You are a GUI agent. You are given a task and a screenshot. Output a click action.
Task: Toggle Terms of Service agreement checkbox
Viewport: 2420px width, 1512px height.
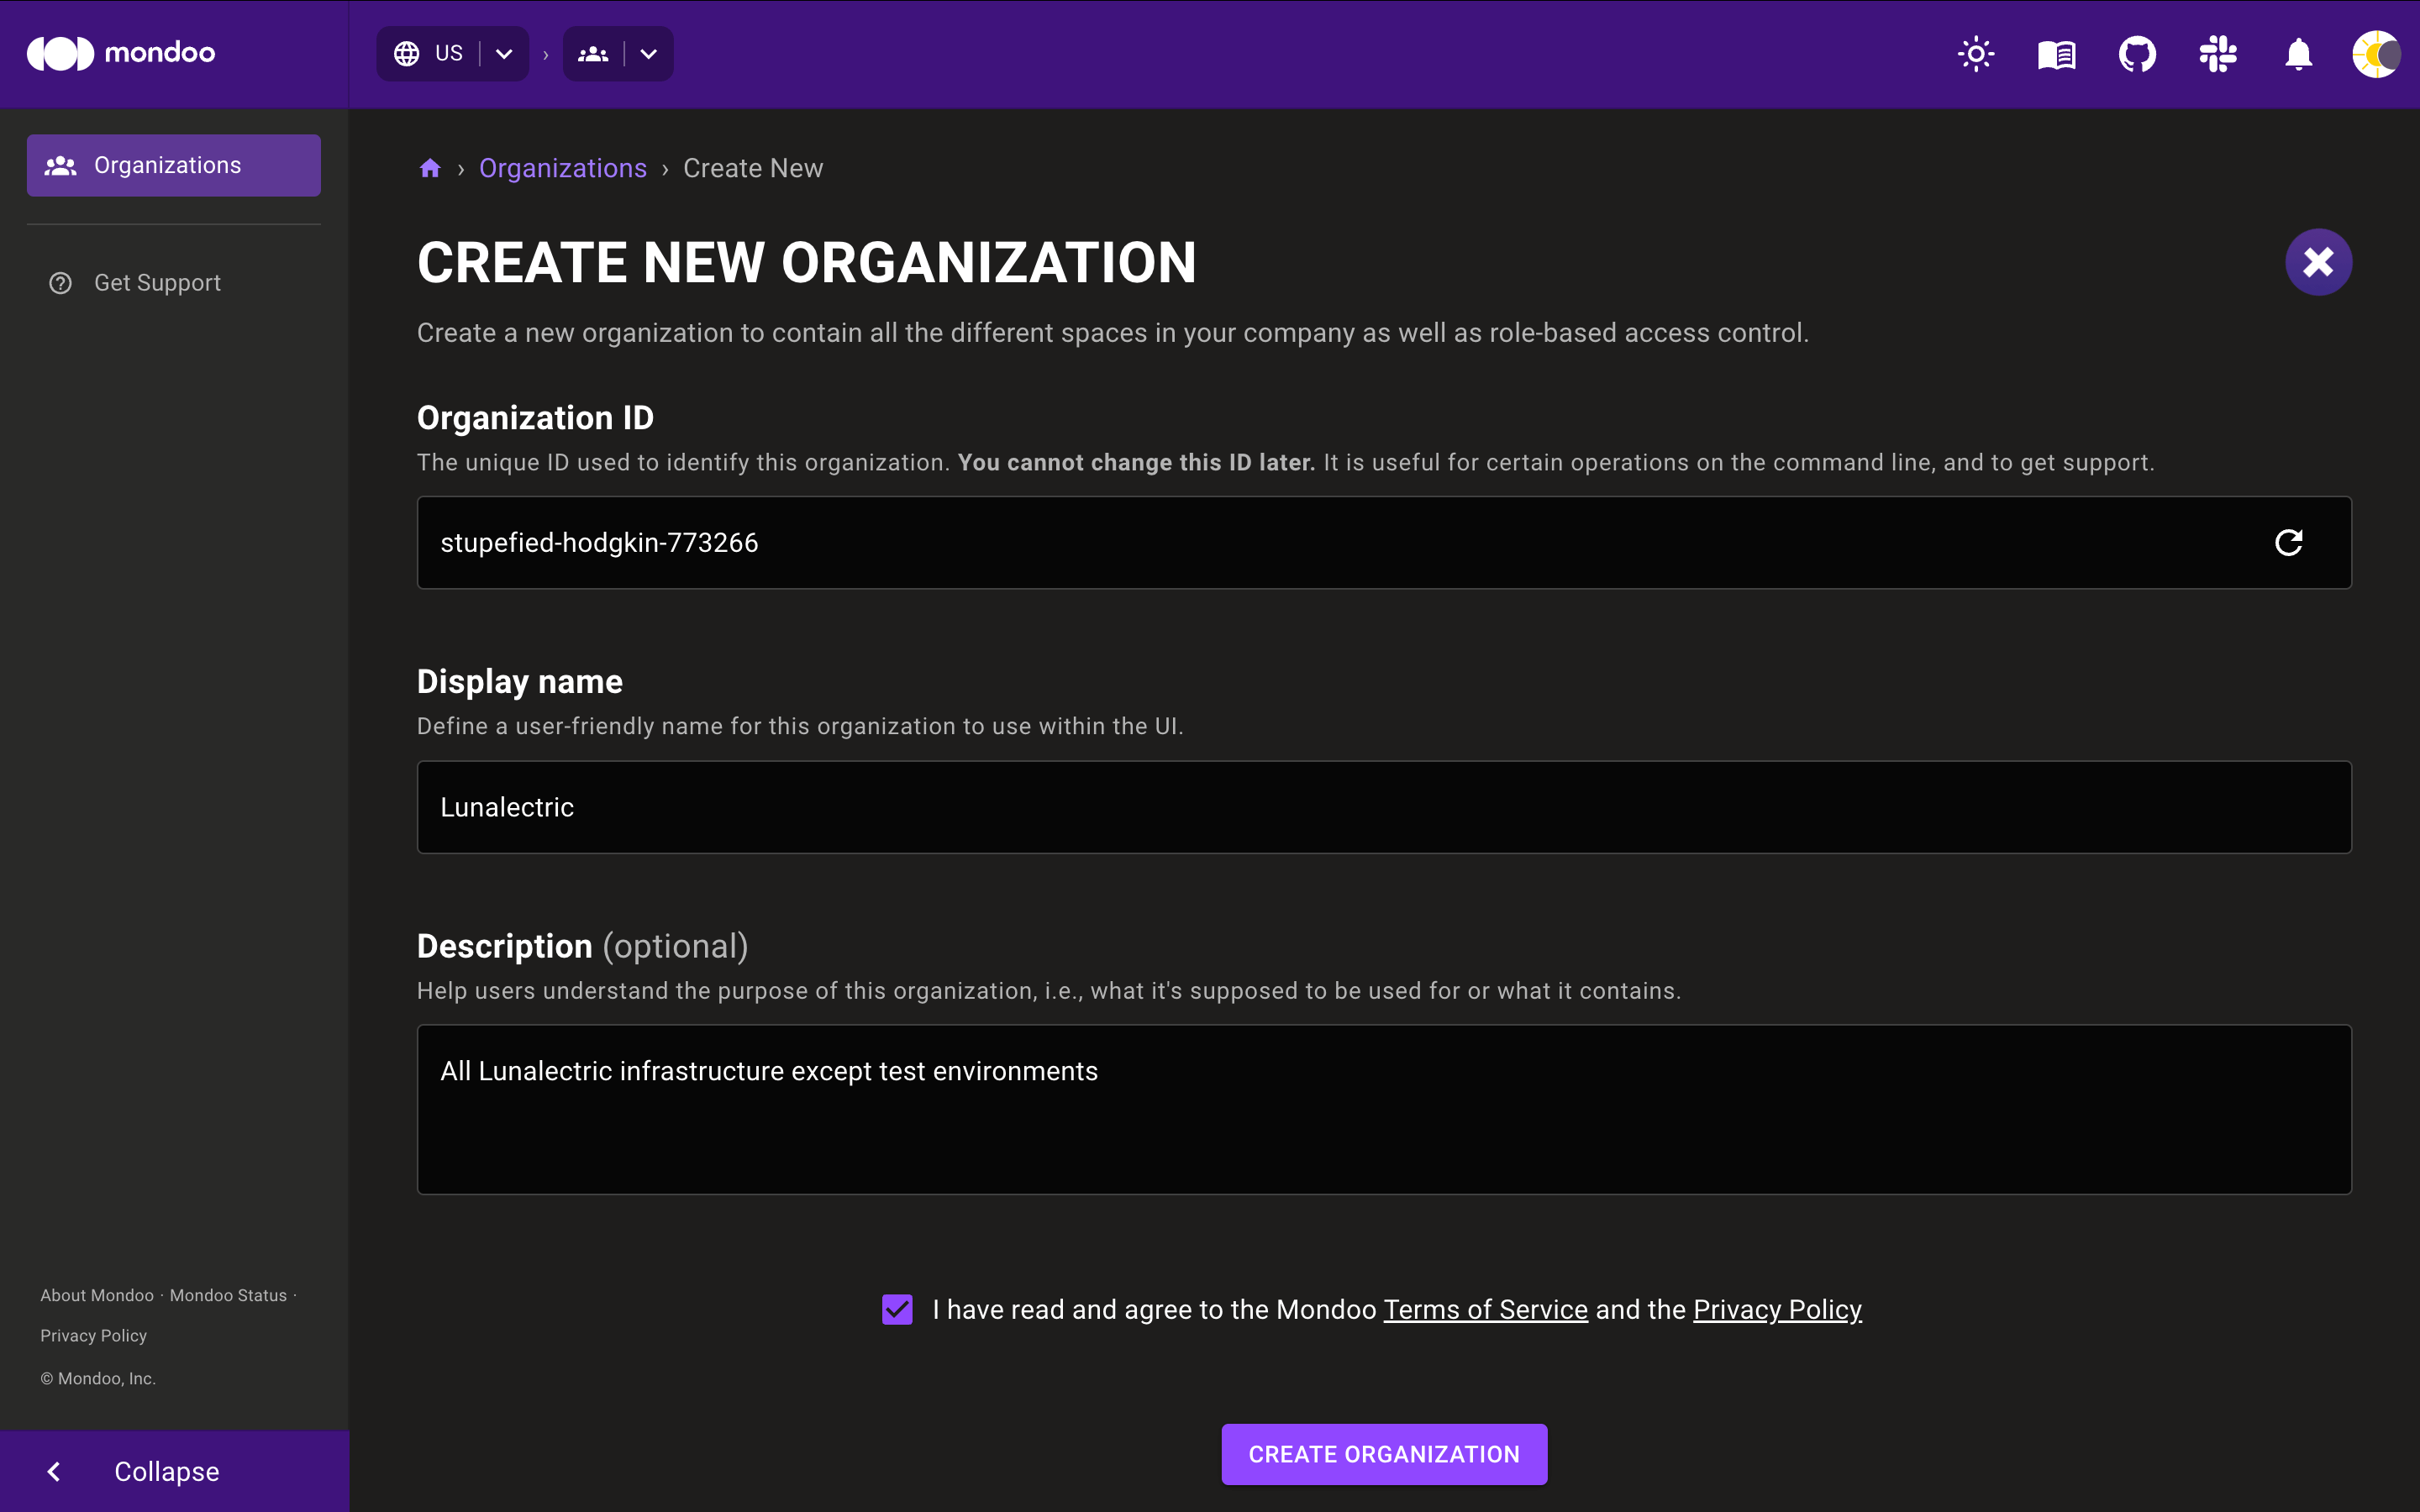click(x=897, y=1310)
